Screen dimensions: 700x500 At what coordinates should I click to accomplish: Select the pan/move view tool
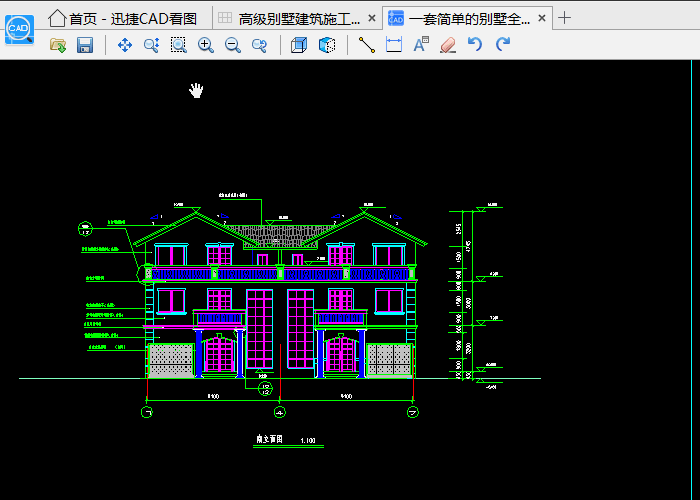125,45
